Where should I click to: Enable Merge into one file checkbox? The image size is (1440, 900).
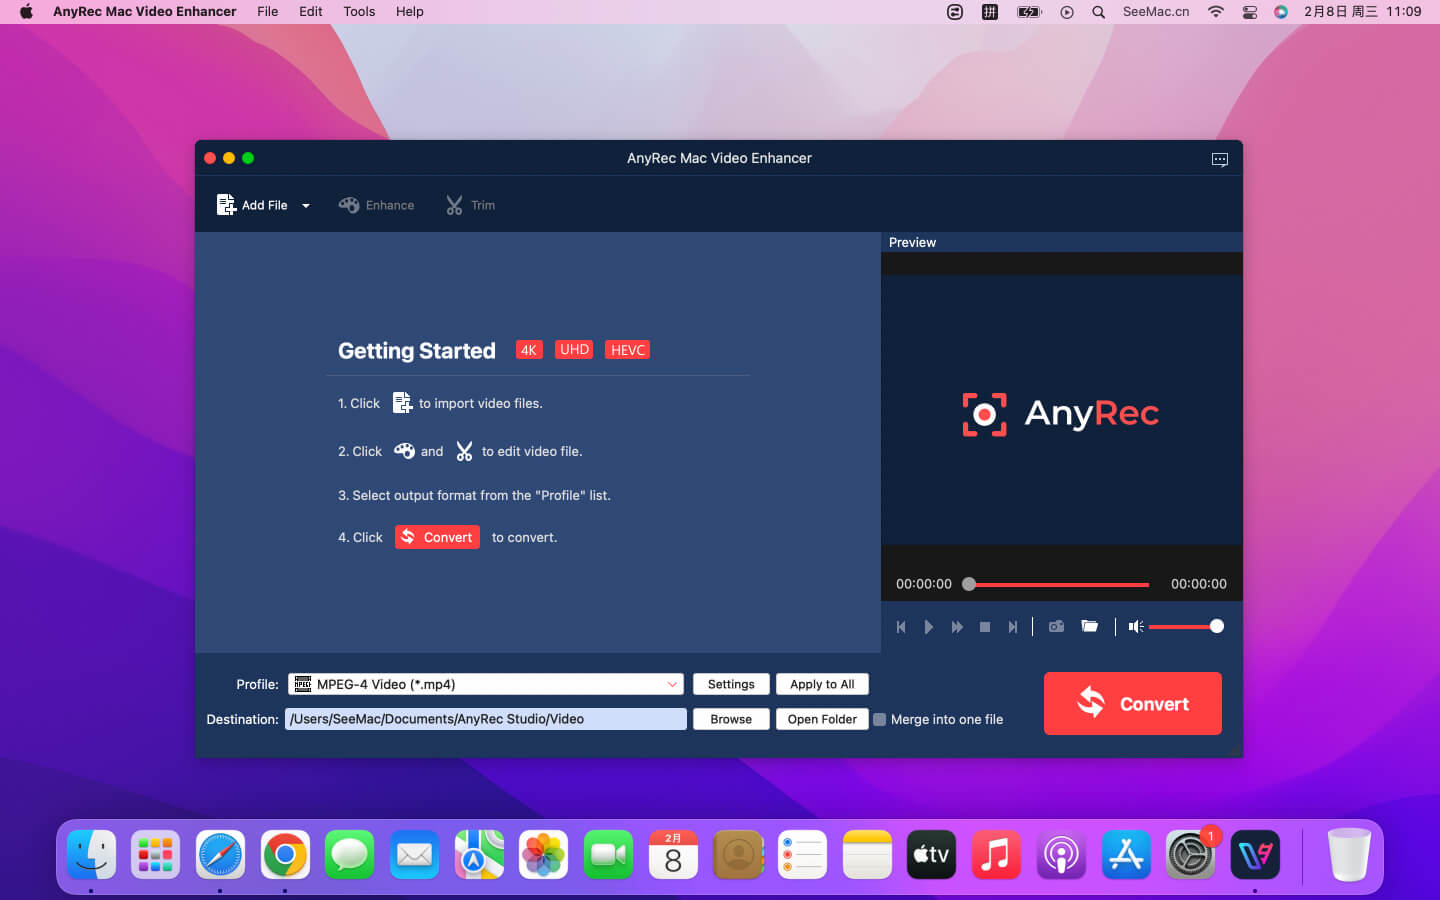pos(880,719)
